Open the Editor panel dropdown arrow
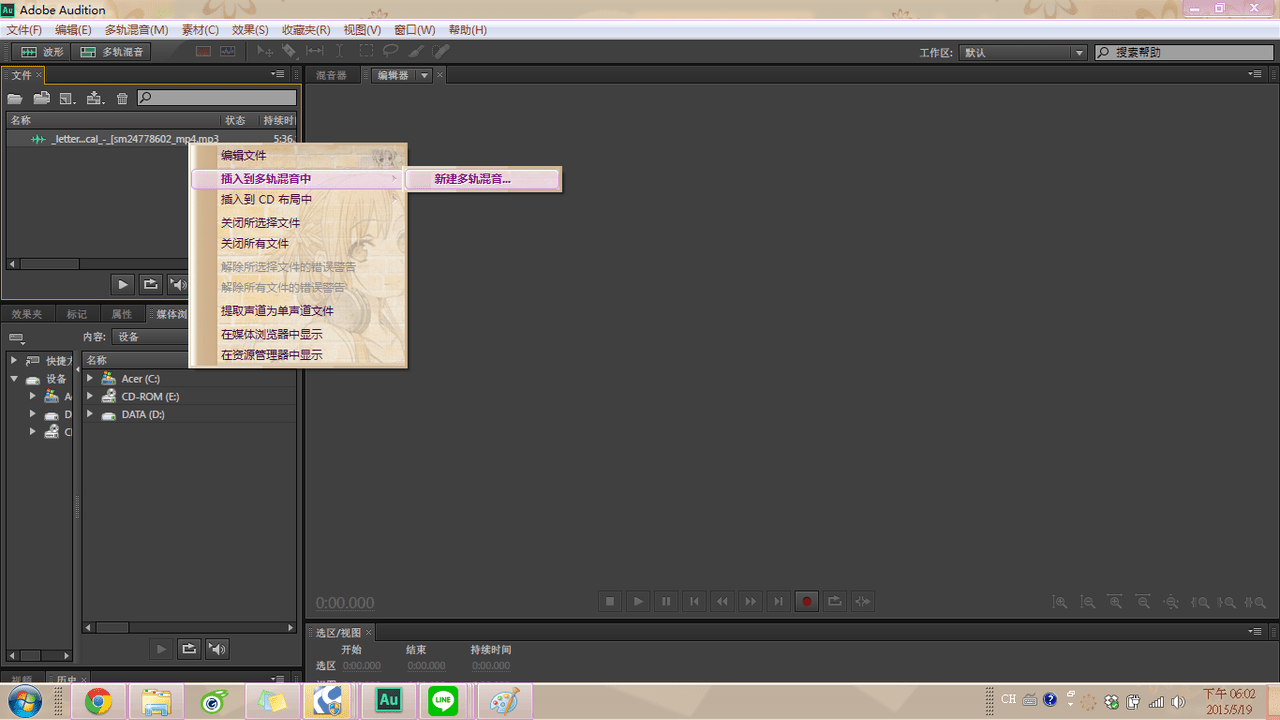1280x720 pixels. pos(424,75)
